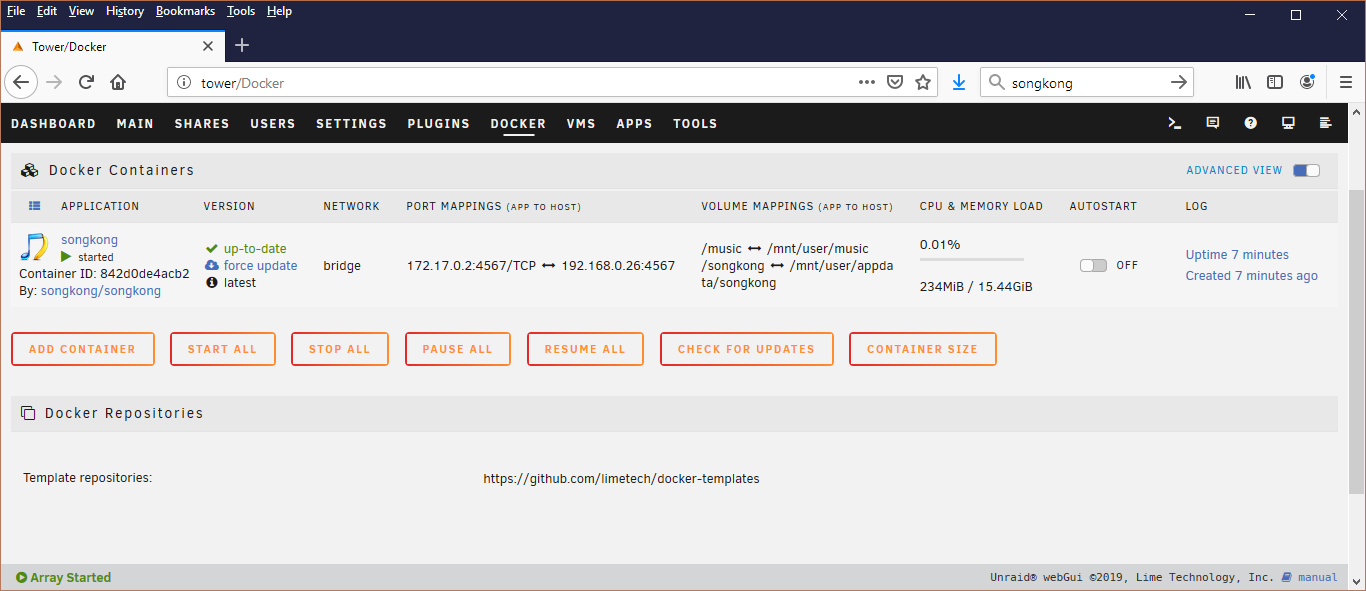
Task: Open the Settings tab
Action: 351,124
